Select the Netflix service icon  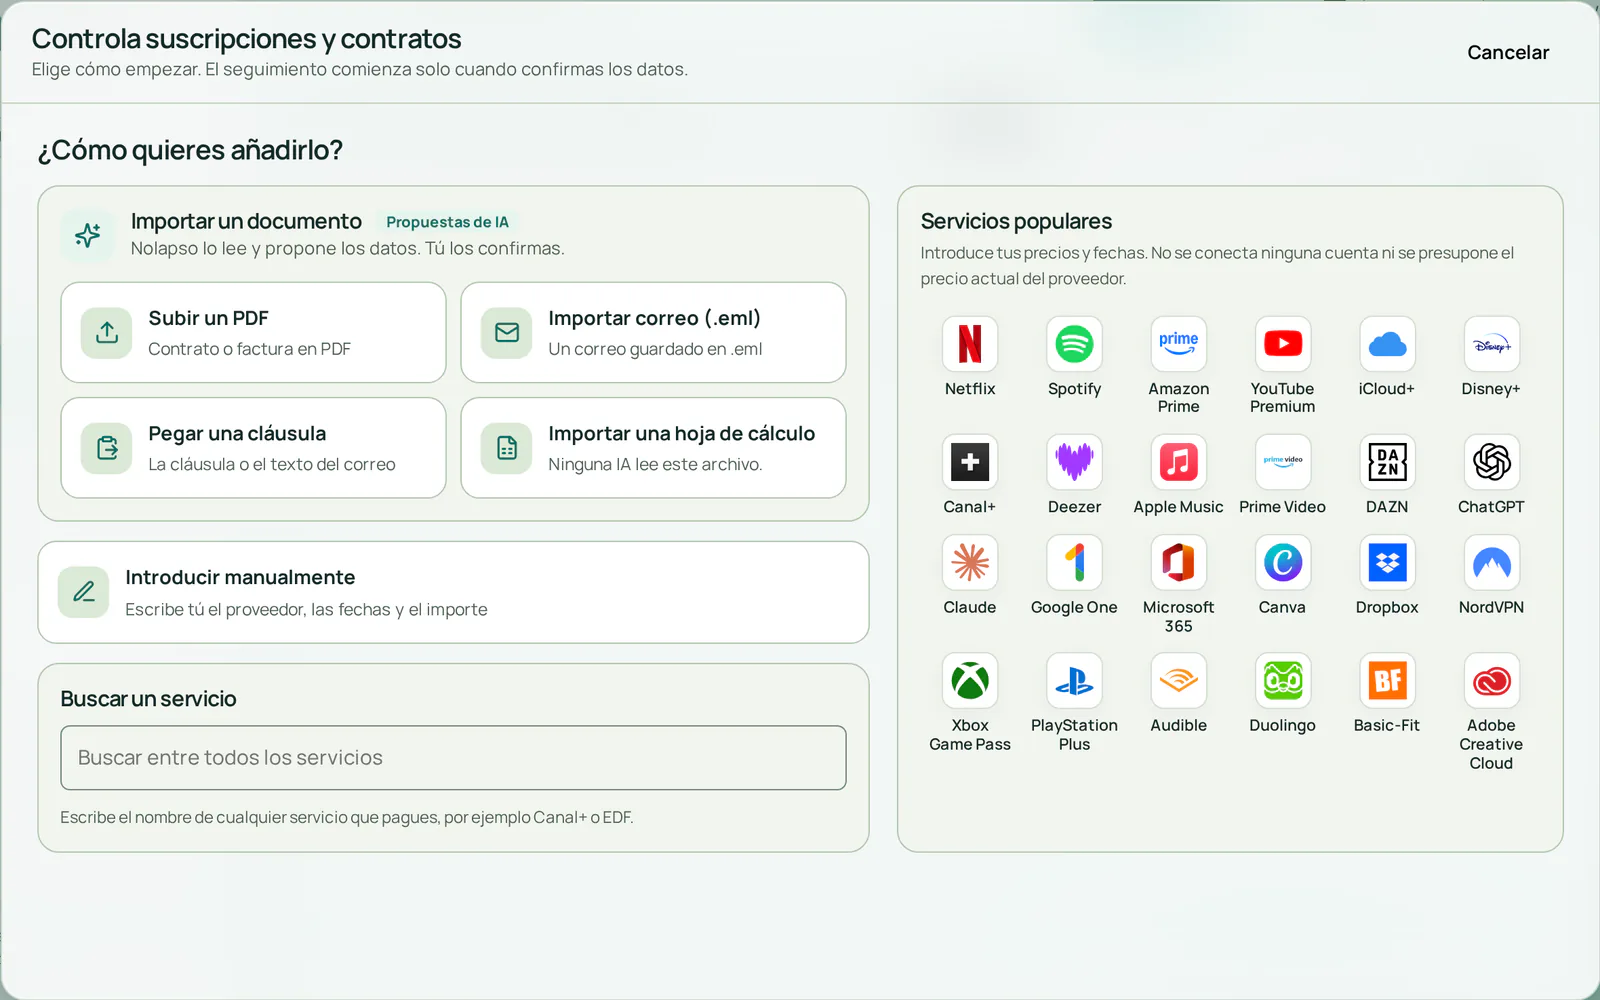tap(970, 344)
